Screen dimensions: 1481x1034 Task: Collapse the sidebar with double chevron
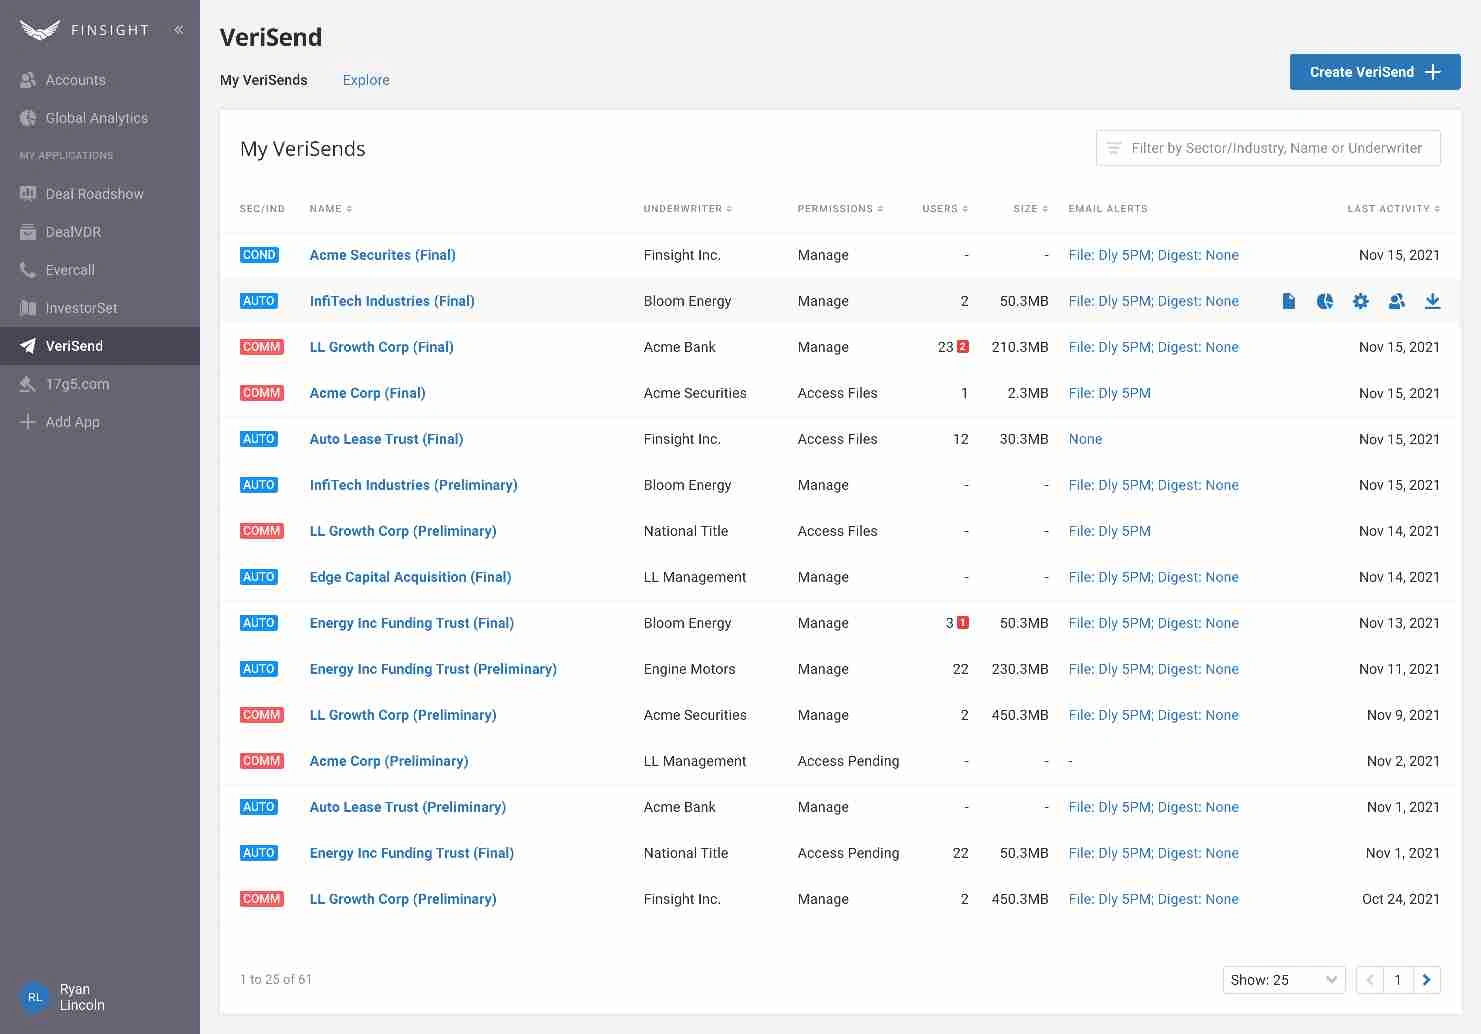coord(179,30)
